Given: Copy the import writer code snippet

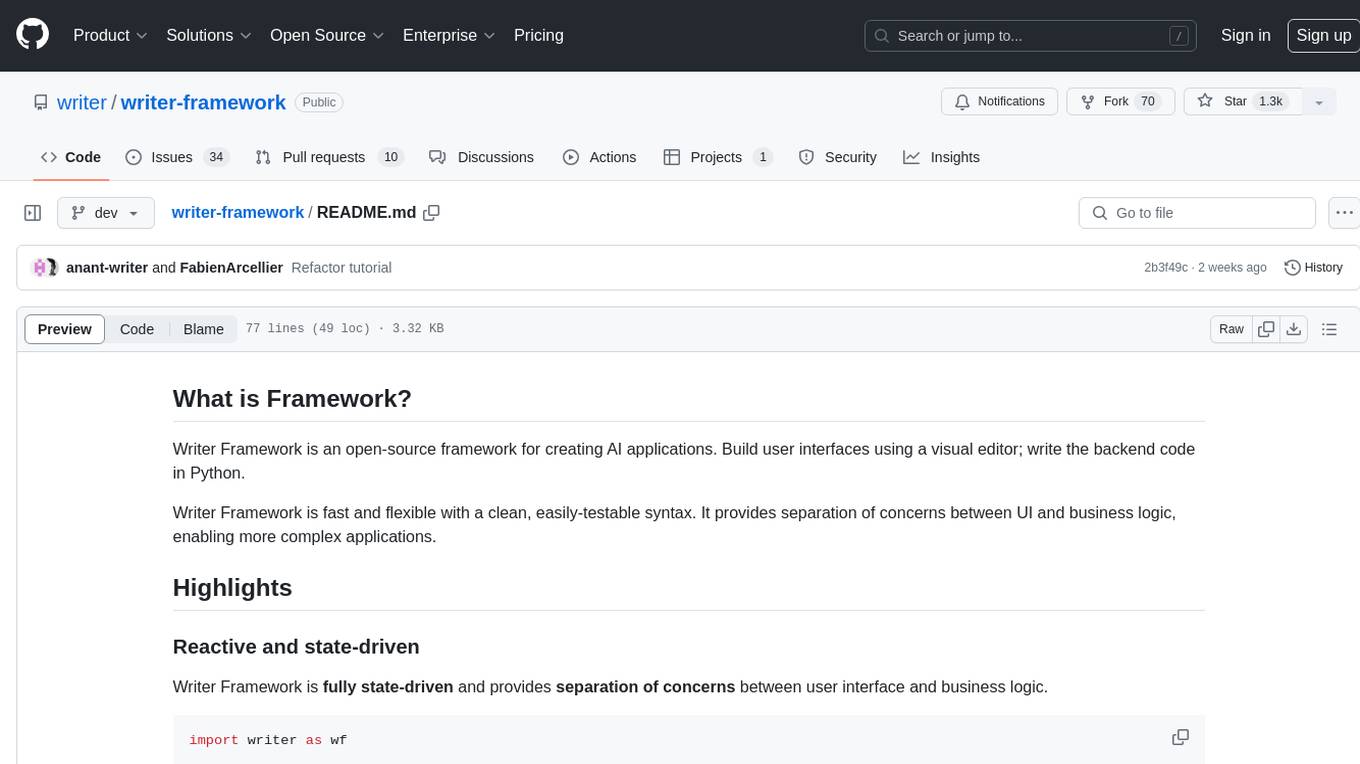Looking at the screenshot, I should (1180, 737).
